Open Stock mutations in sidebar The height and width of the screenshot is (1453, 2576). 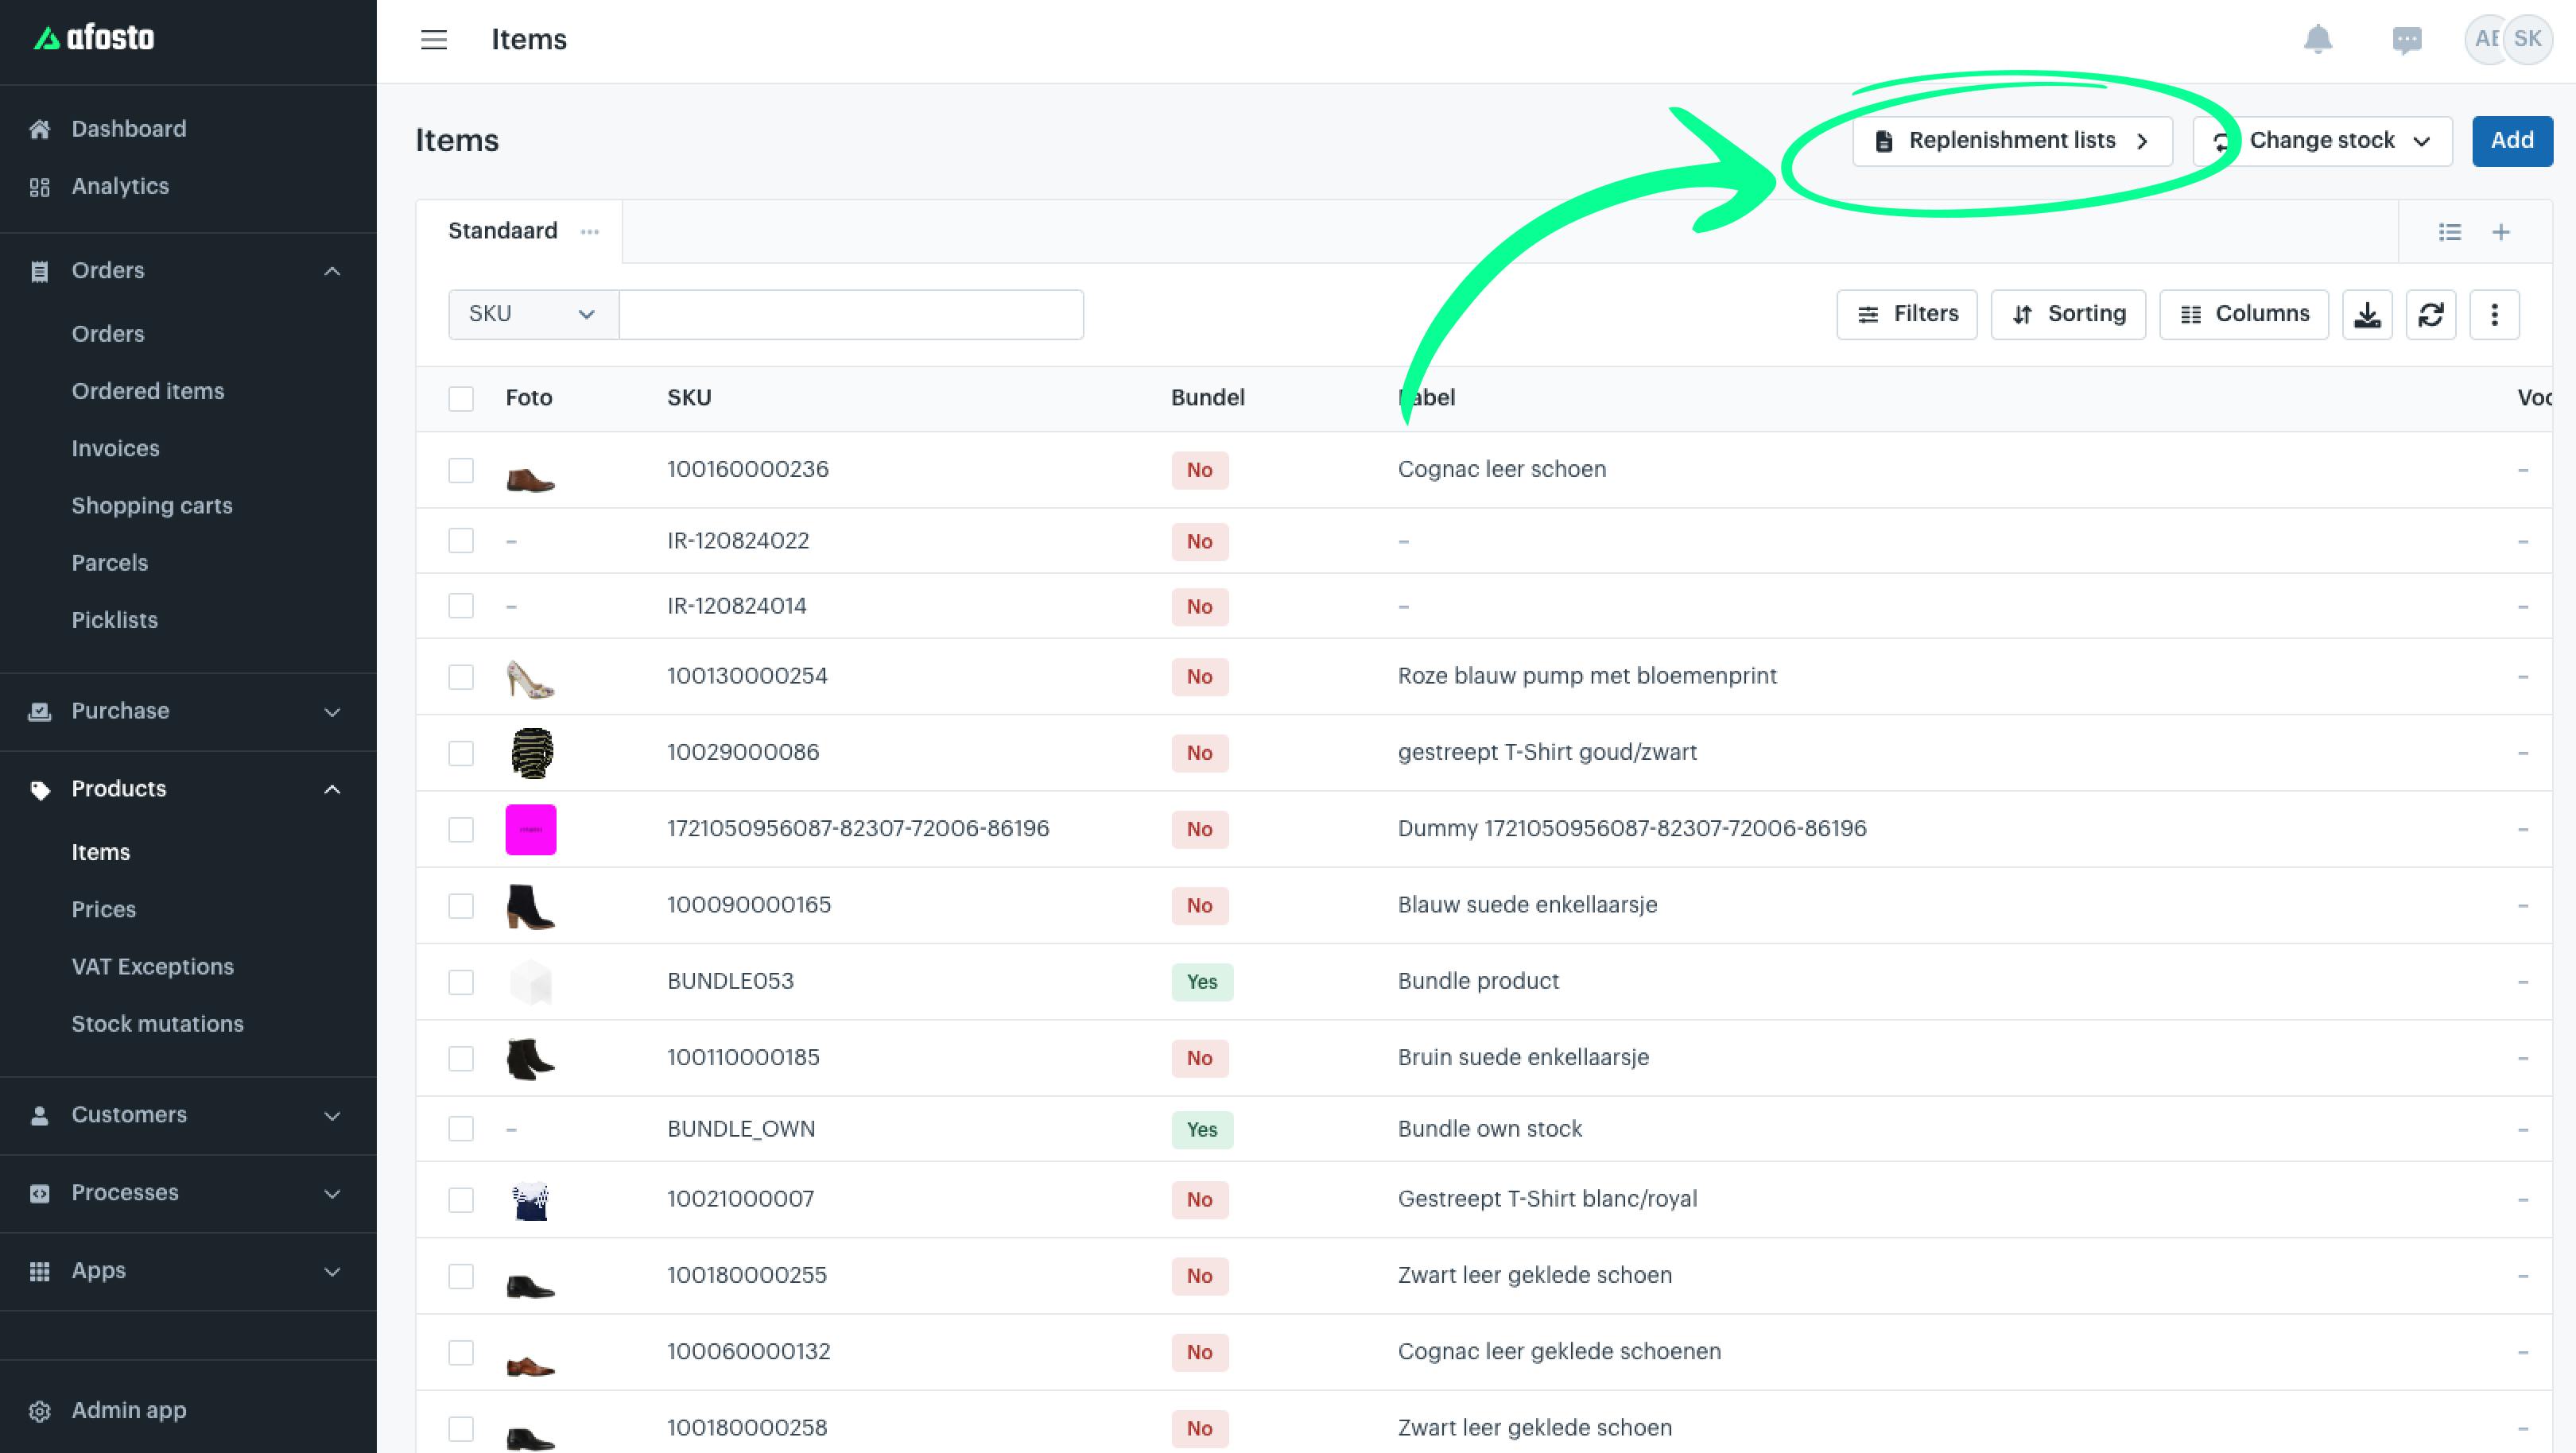pos(157,1024)
